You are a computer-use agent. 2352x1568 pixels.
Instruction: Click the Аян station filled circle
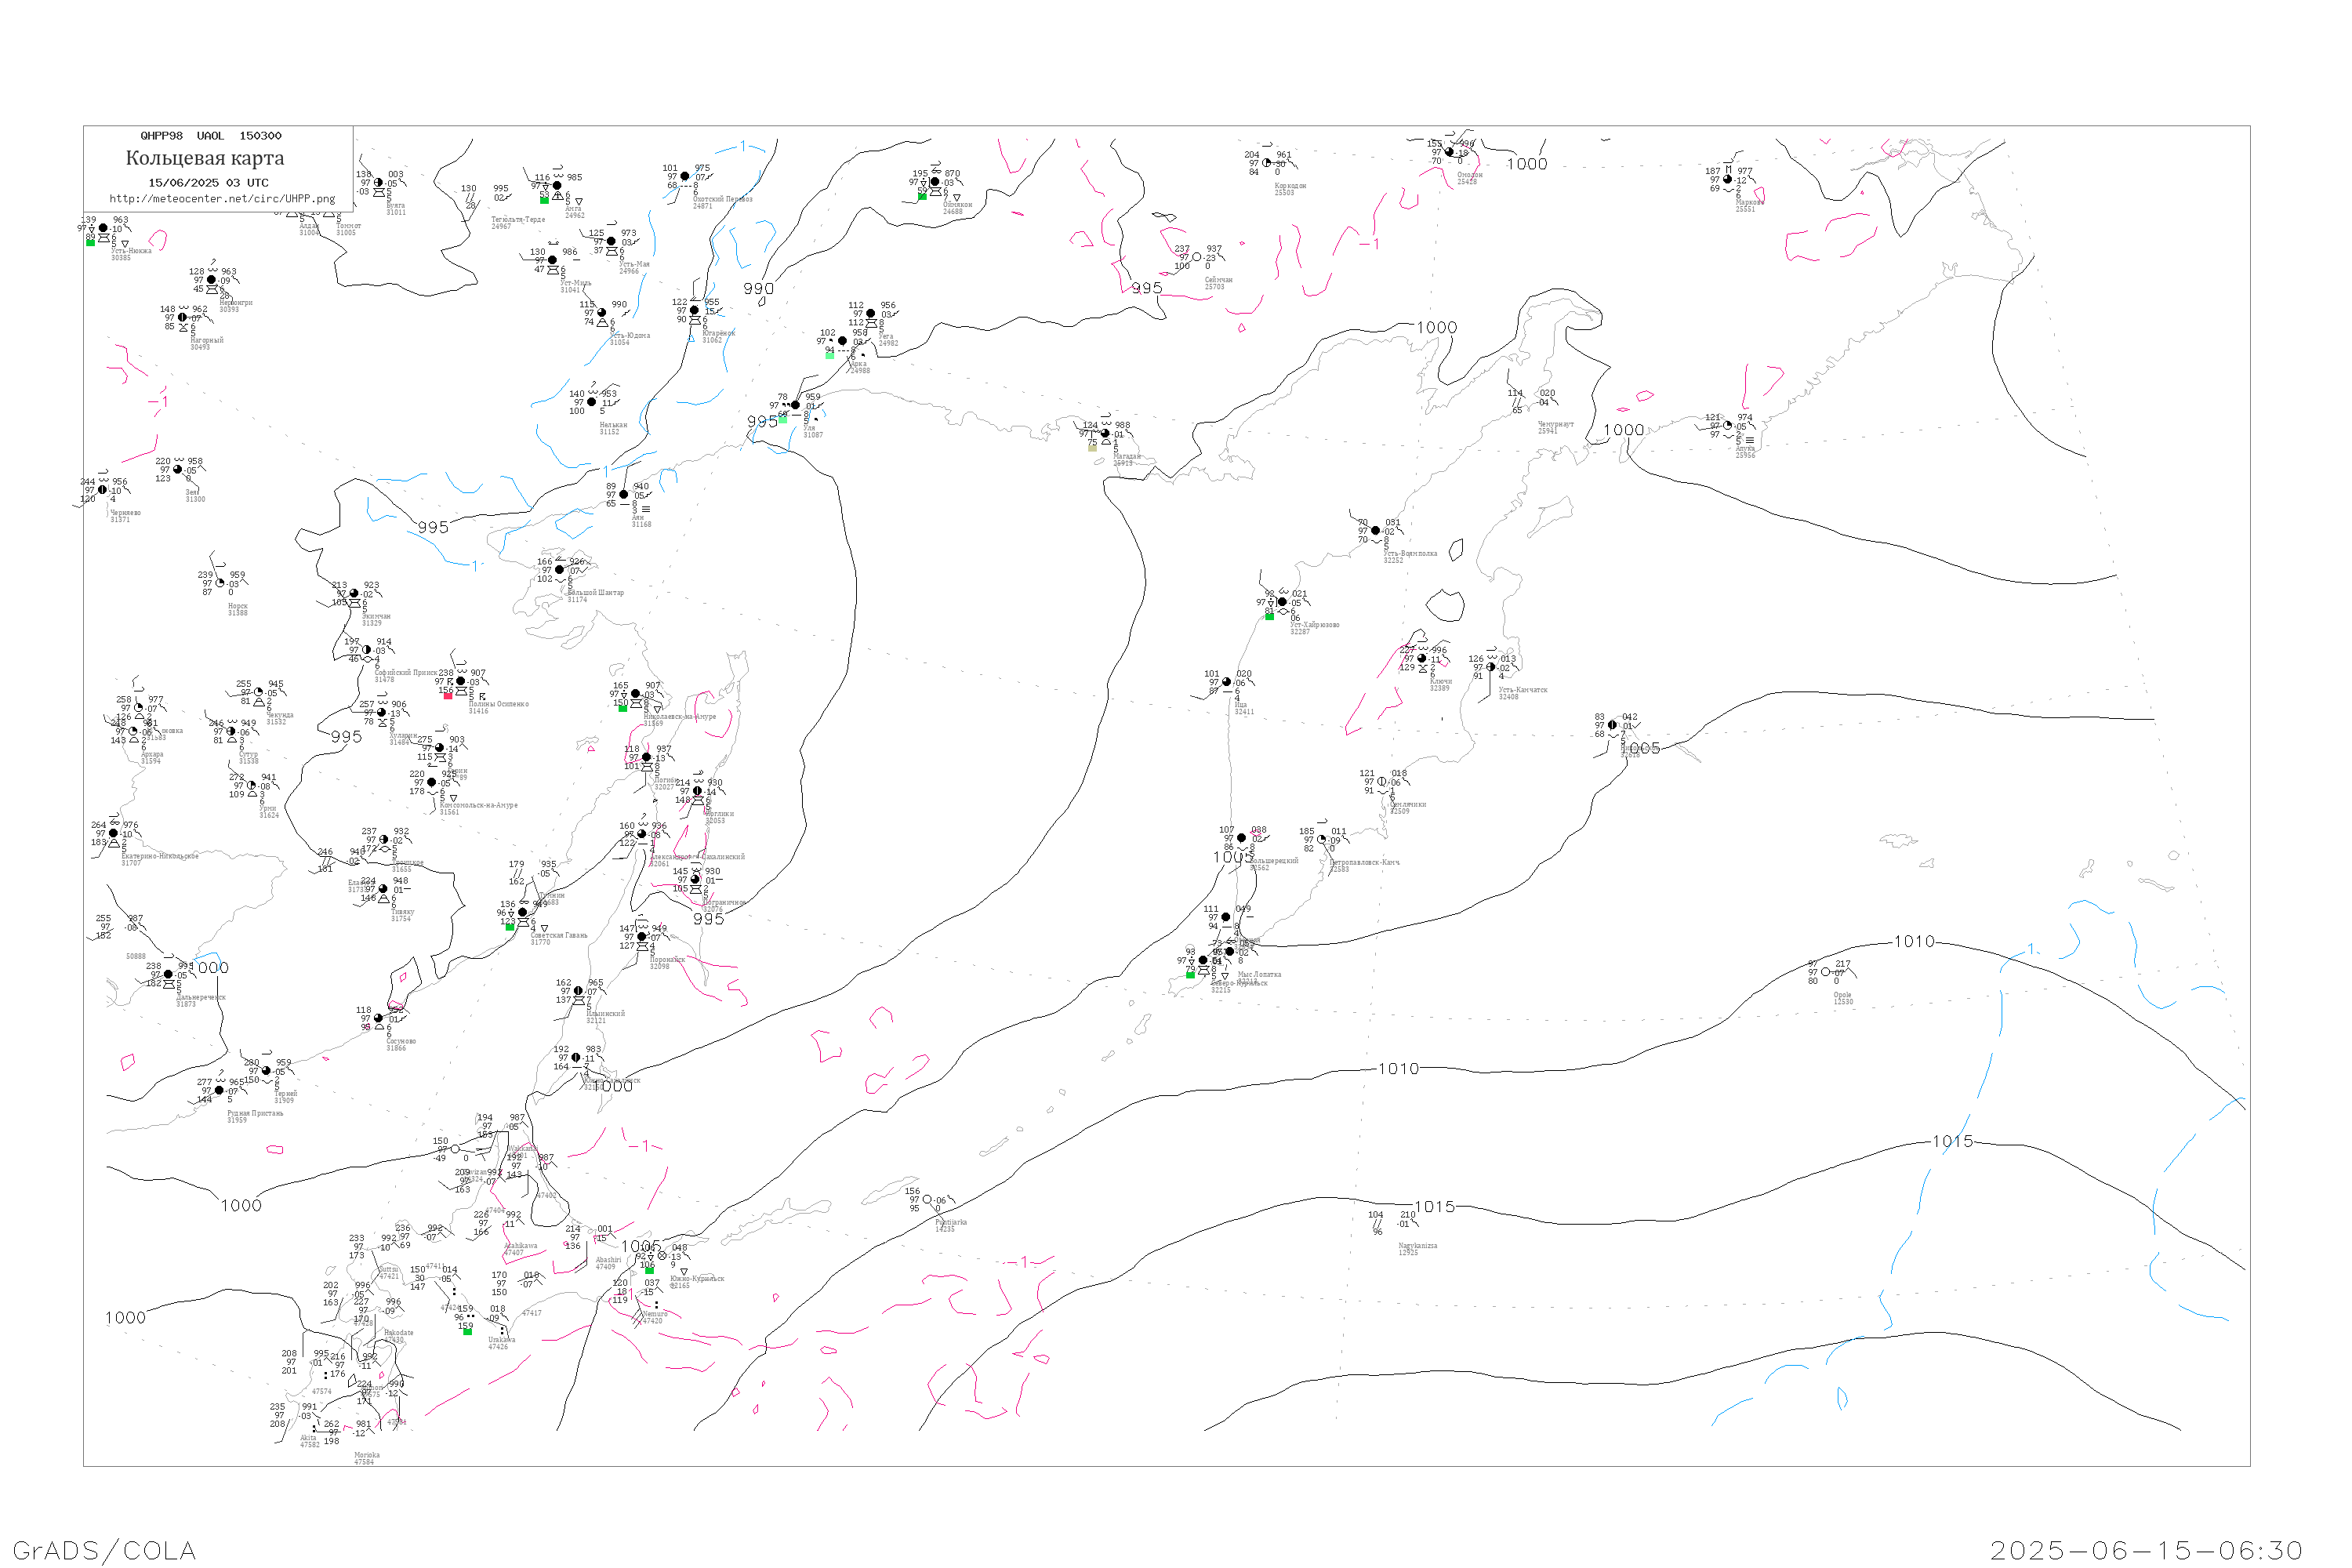[624, 495]
